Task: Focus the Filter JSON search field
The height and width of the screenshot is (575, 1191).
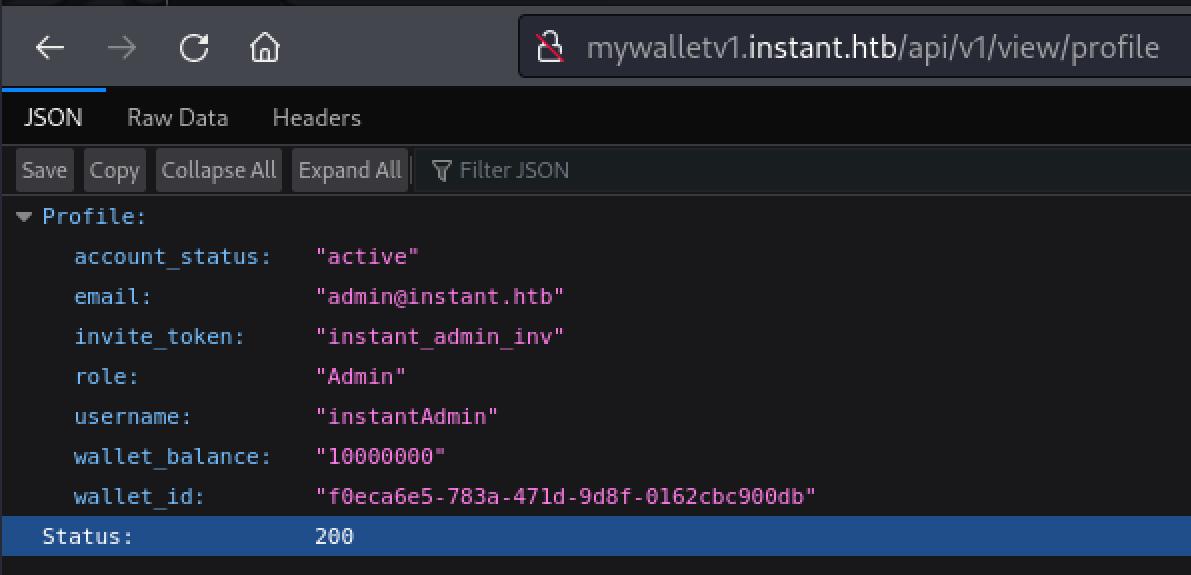Action: [600, 171]
